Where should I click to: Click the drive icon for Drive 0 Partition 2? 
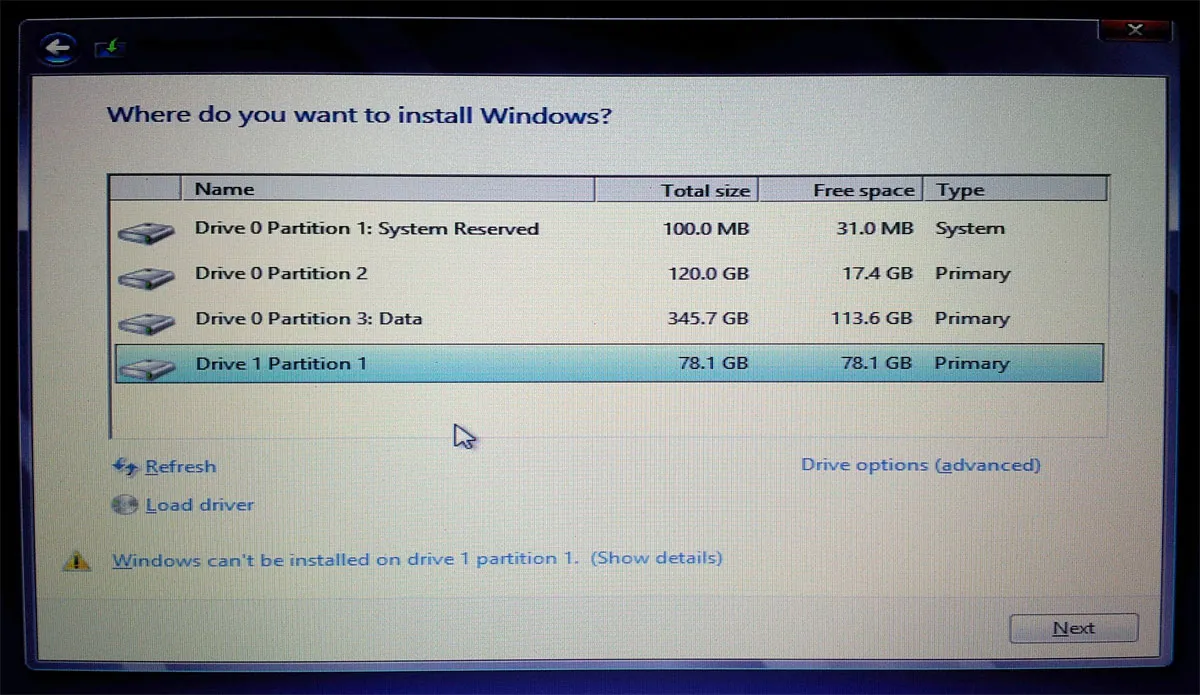pos(147,274)
